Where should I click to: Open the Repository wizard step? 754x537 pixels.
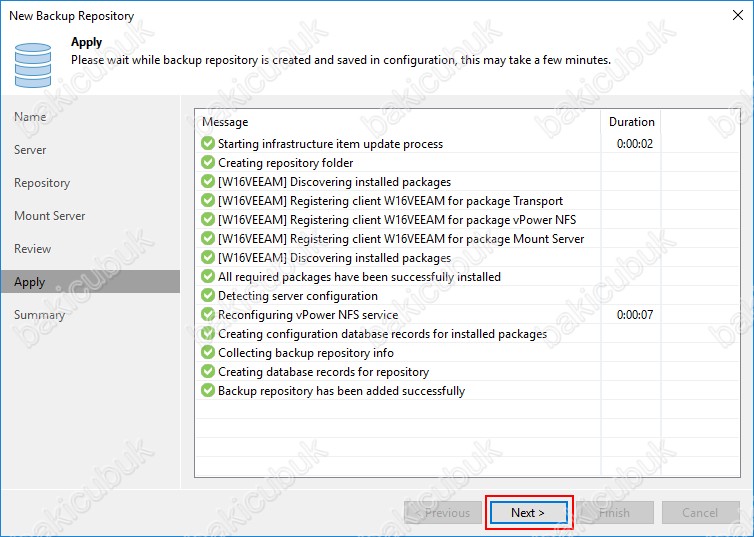pos(42,183)
